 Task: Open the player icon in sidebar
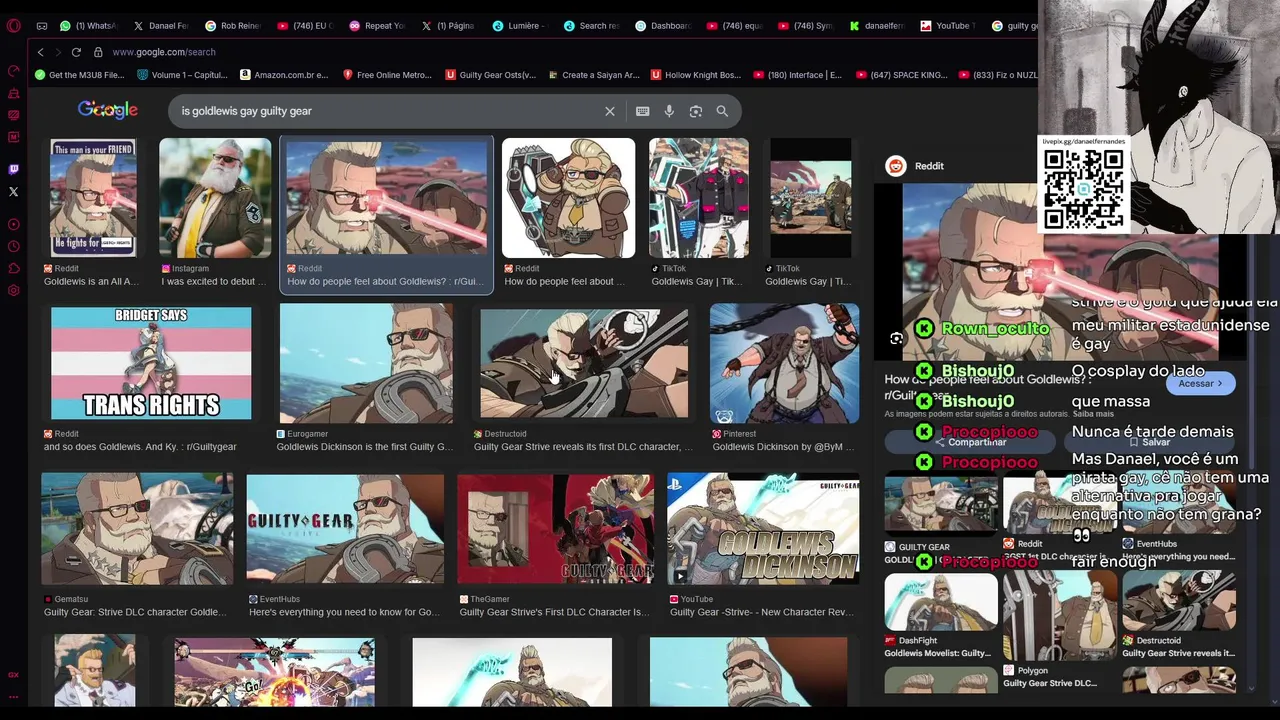pos(13,224)
